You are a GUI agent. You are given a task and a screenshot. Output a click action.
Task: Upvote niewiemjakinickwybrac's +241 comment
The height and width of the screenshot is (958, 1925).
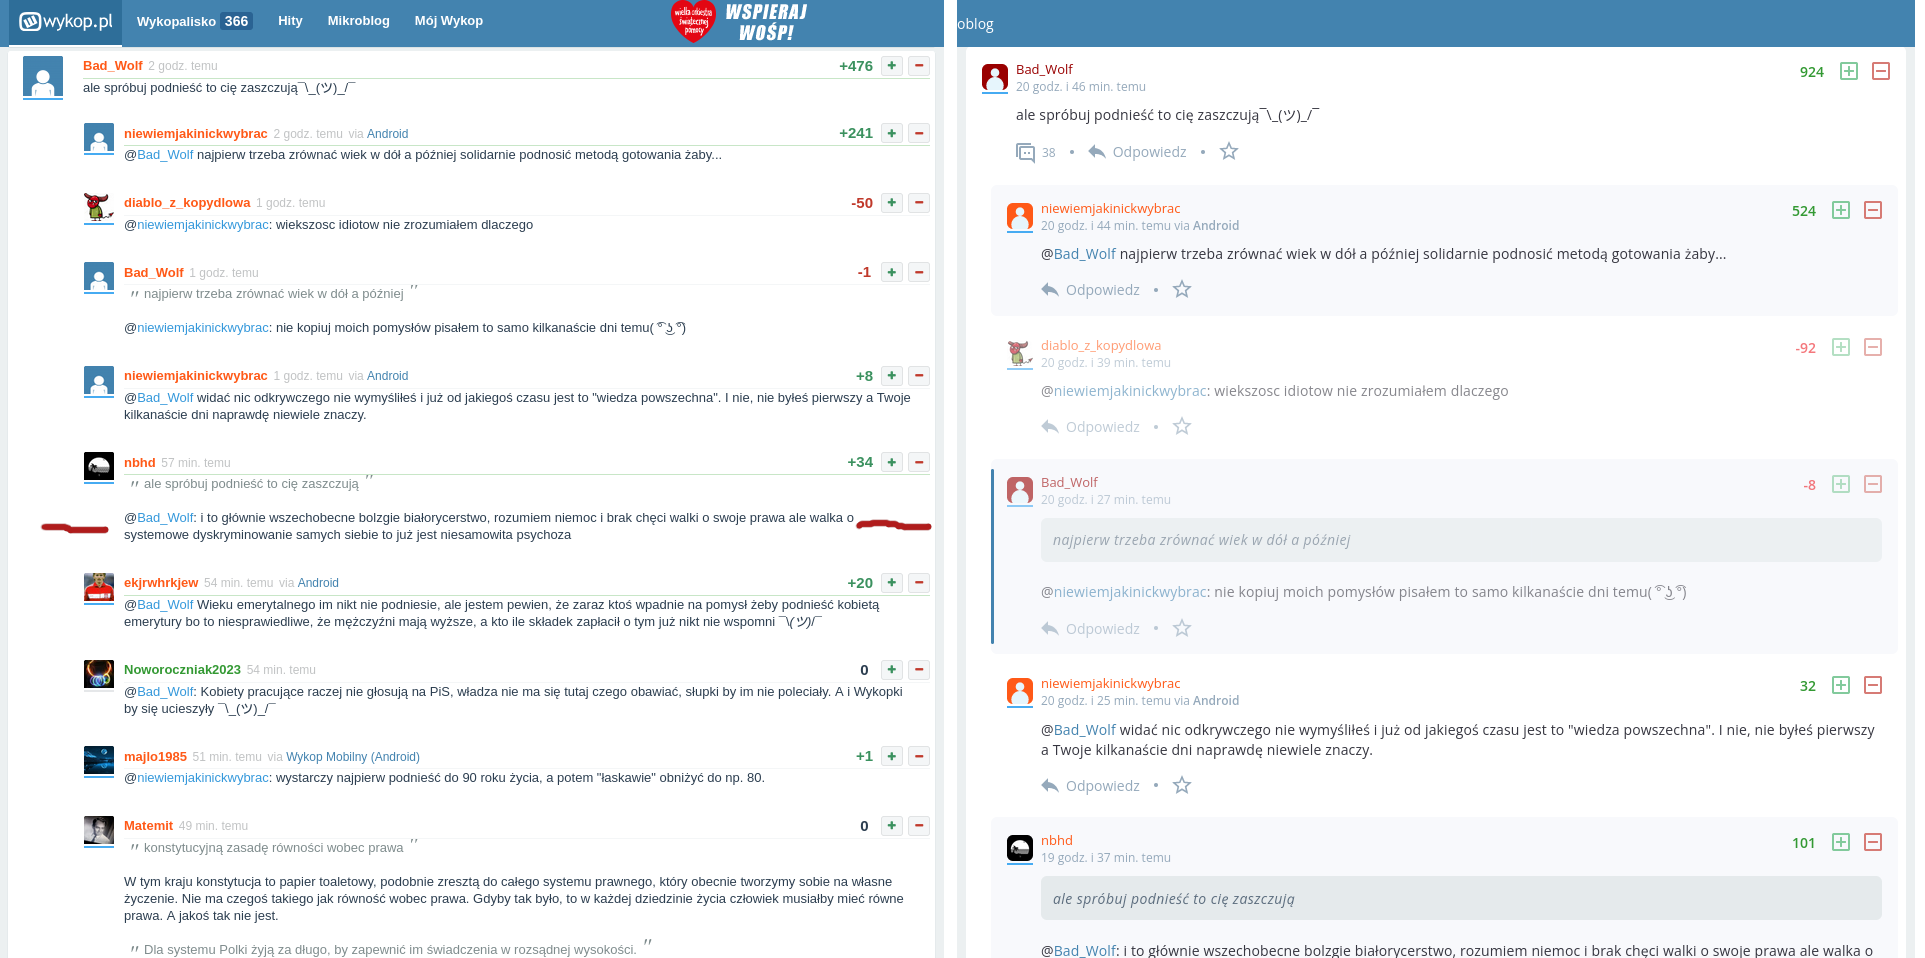click(892, 133)
